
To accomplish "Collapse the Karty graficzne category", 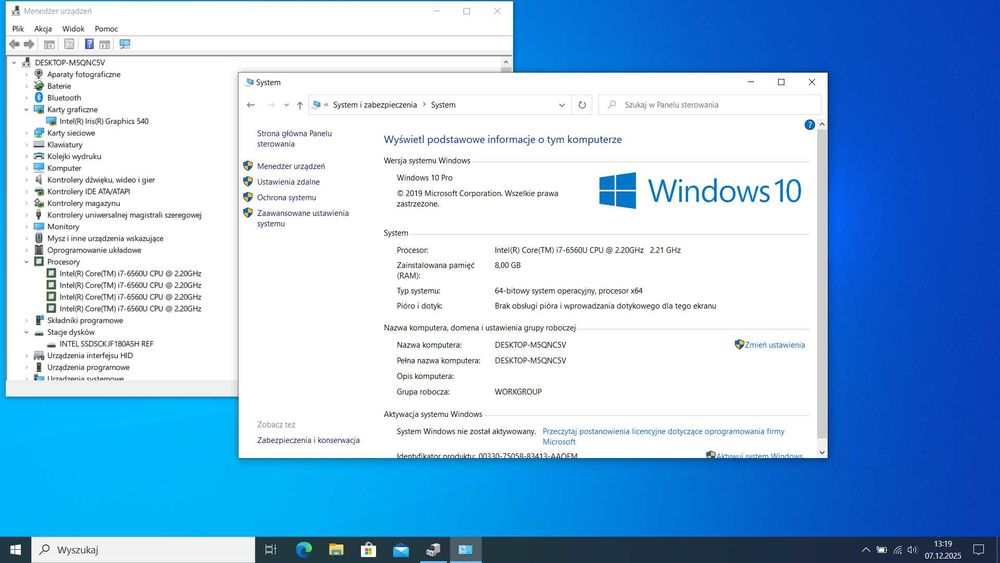I will (x=26, y=109).
